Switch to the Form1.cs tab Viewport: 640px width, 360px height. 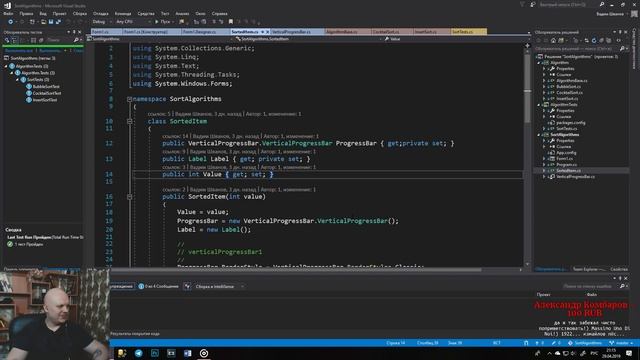click(x=106, y=31)
